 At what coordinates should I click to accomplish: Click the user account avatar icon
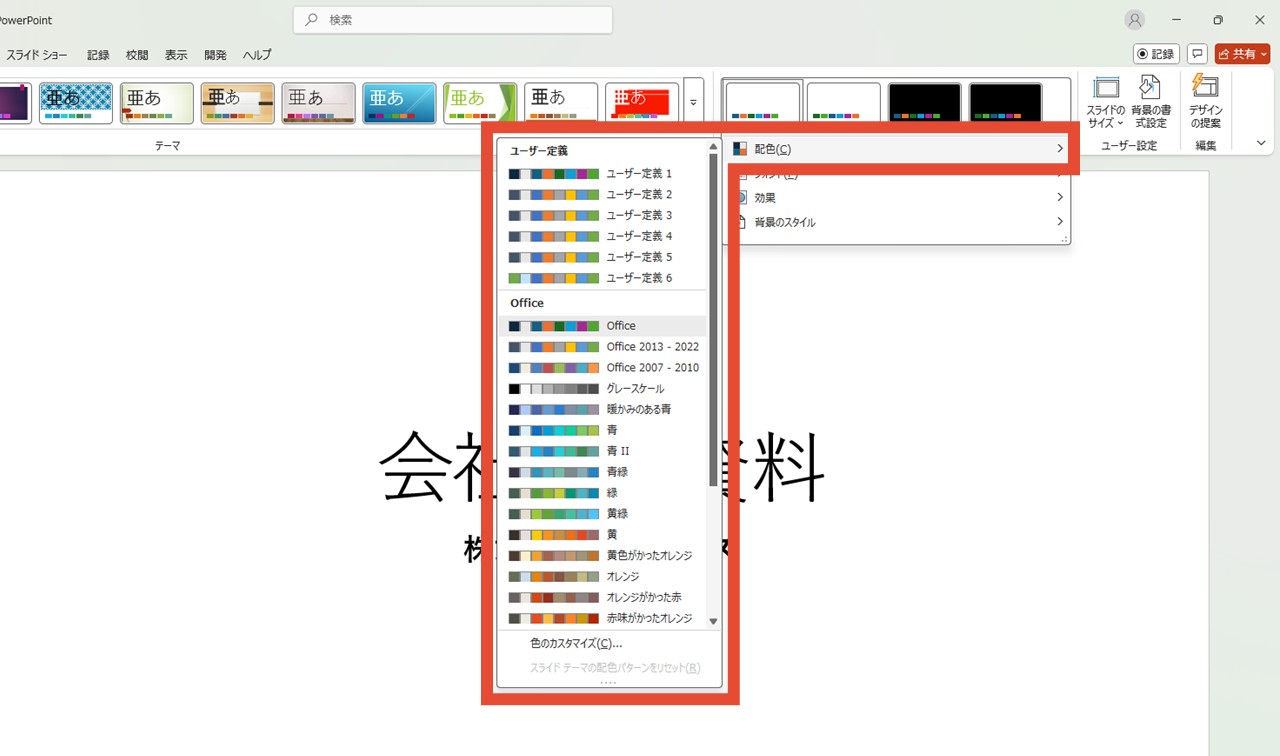click(1134, 20)
